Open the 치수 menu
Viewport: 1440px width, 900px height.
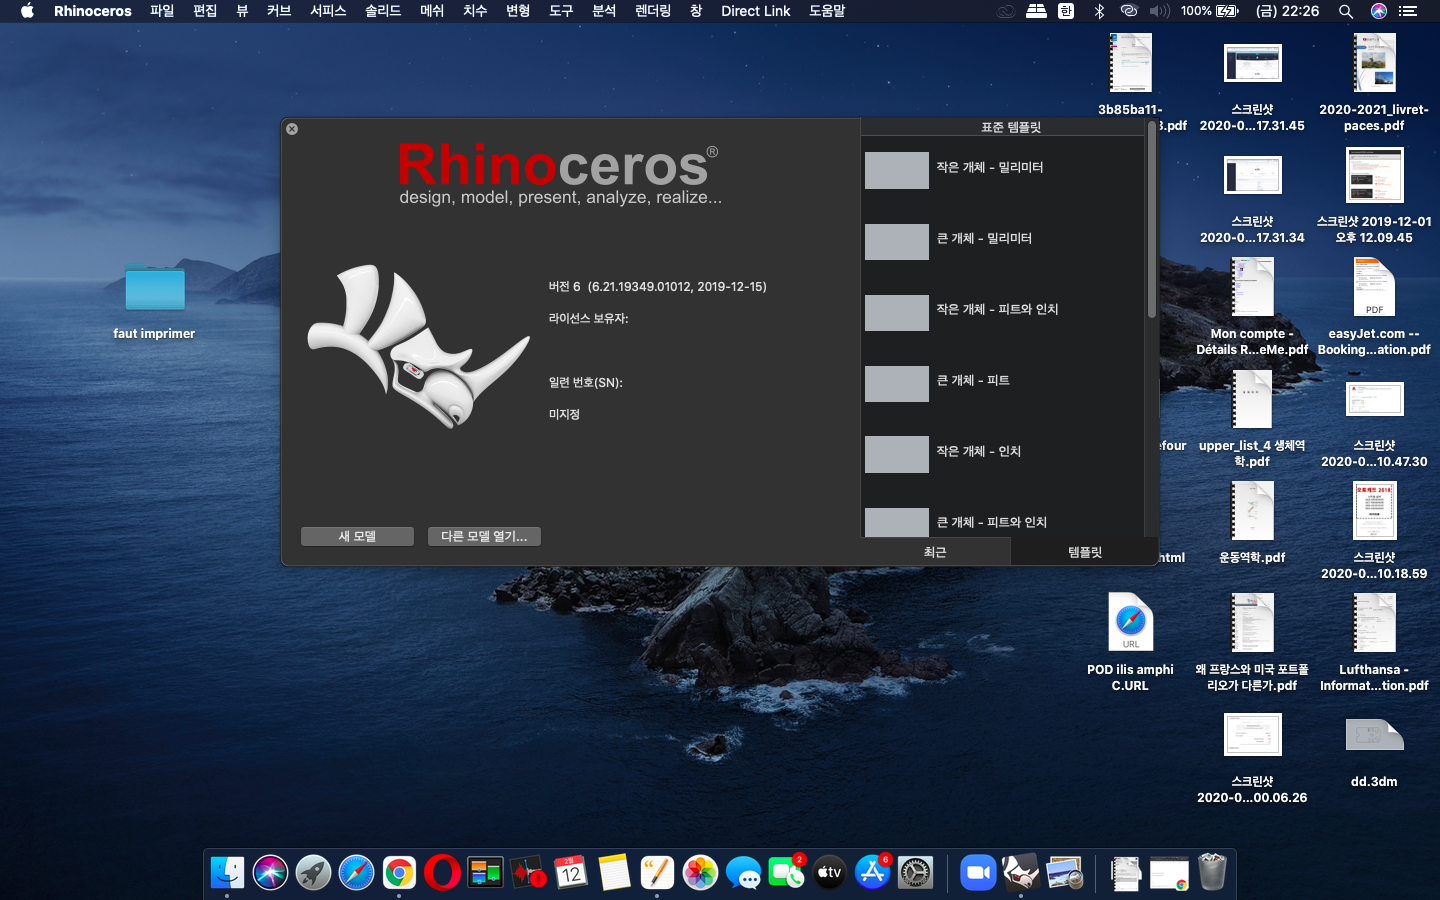pyautogui.click(x=475, y=11)
